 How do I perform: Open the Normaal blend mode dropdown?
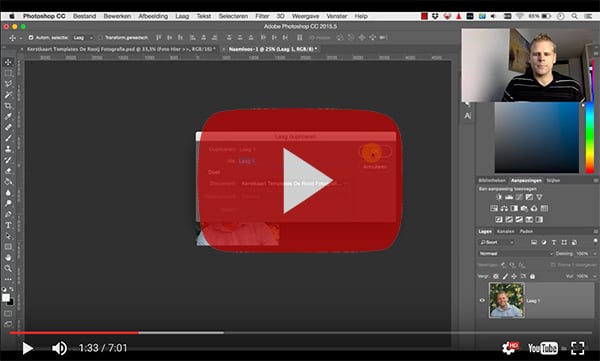click(516, 253)
